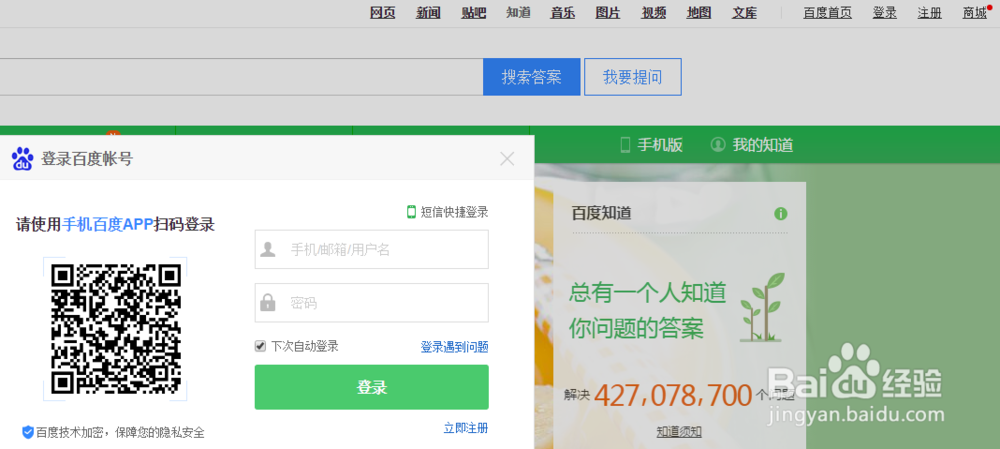Click the 你问题的答案 slogan text
The width and height of the screenshot is (1000, 449).
[636, 330]
